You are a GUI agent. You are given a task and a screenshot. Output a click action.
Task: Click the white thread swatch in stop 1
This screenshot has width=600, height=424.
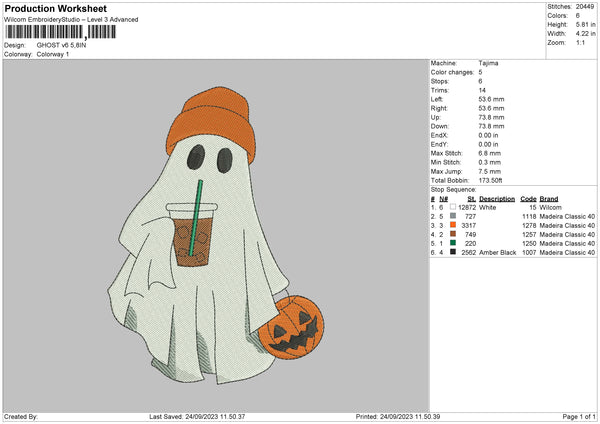point(453,207)
